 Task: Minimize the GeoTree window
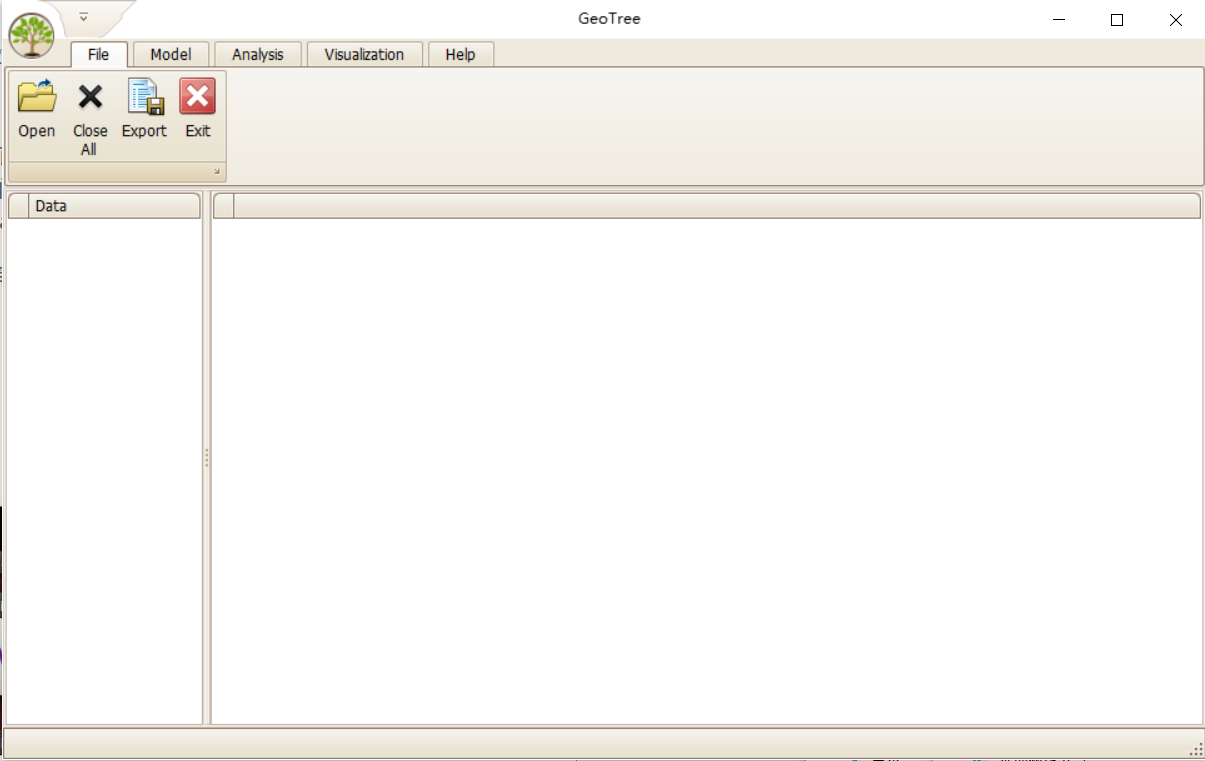pos(1058,20)
